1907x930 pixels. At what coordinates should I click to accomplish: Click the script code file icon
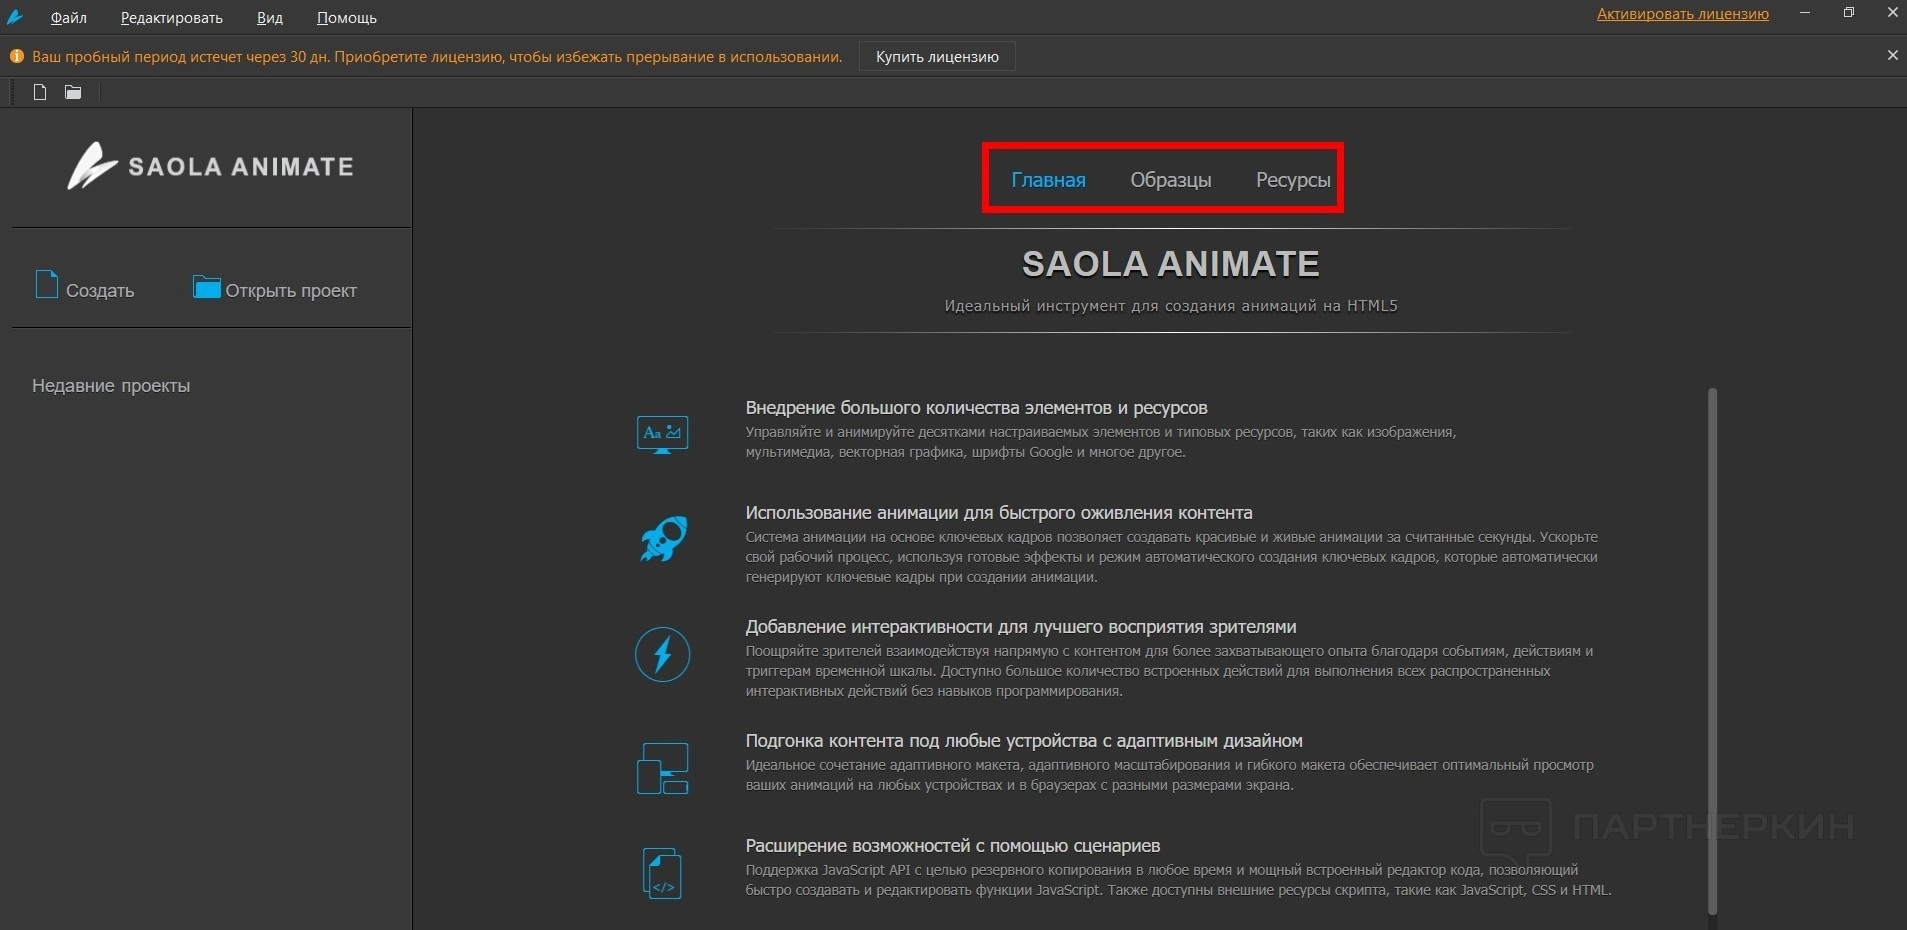click(x=662, y=873)
